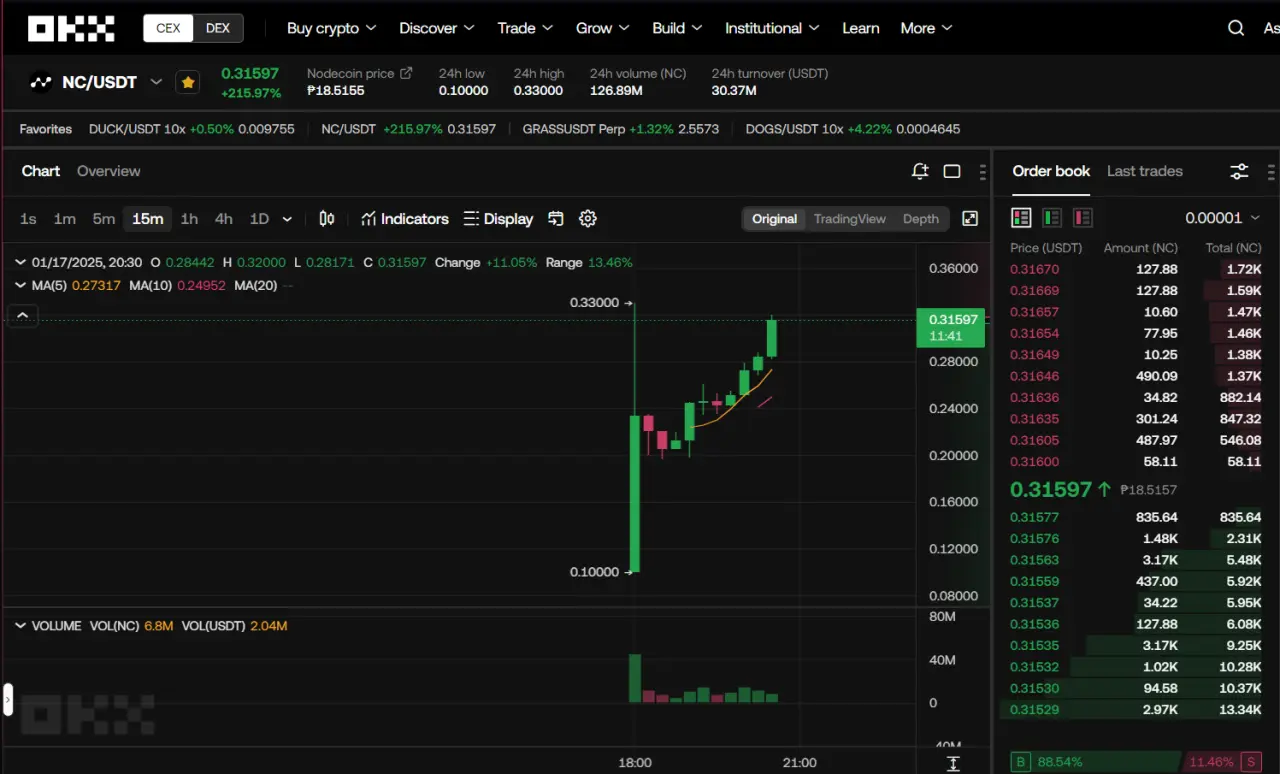The width and height of the screenshot is (1280, 774).
Task: Open the Trade menu
Action: (x=525, y=28)
